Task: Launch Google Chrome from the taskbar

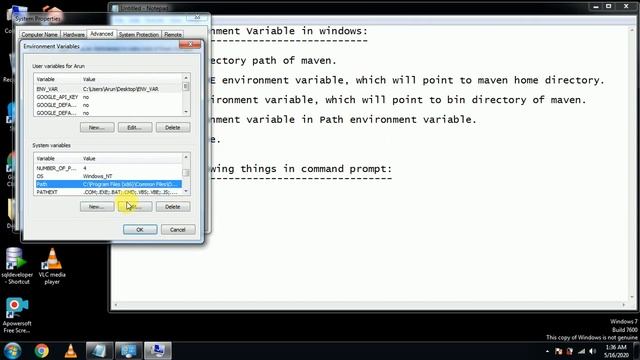Action: click(41, 351)
